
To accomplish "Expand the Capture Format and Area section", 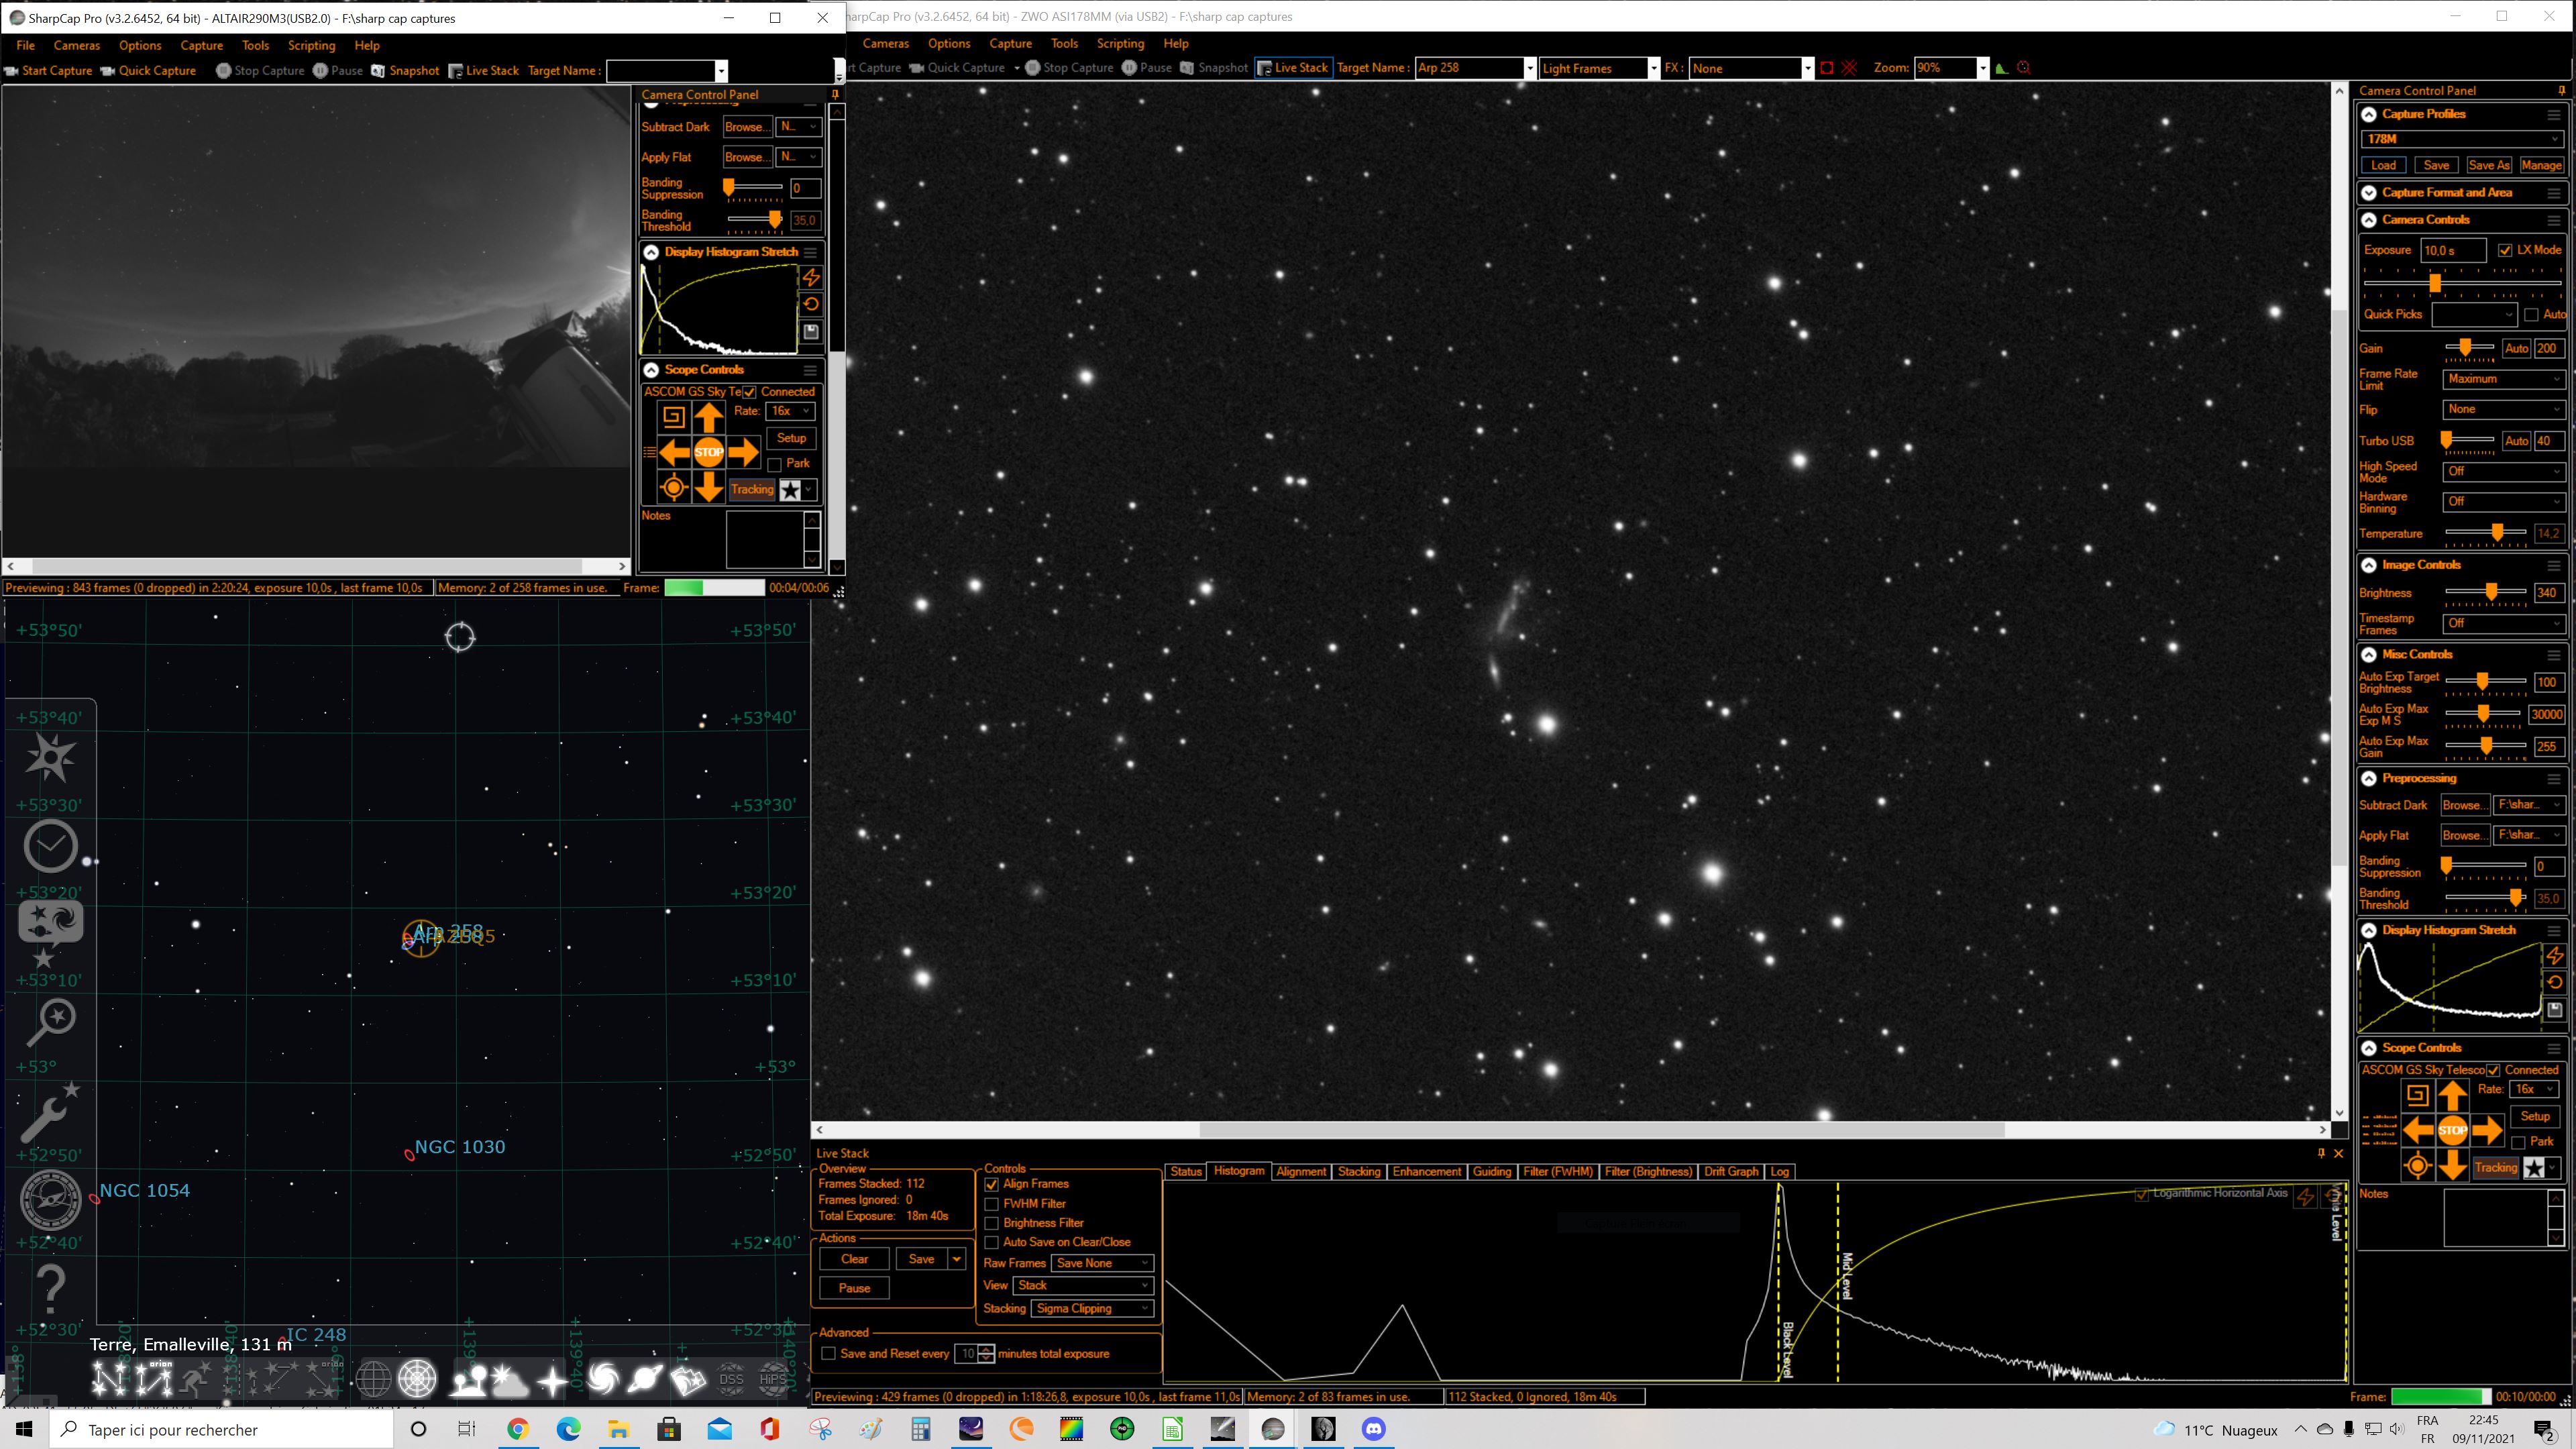I will tap(2369, 193).
